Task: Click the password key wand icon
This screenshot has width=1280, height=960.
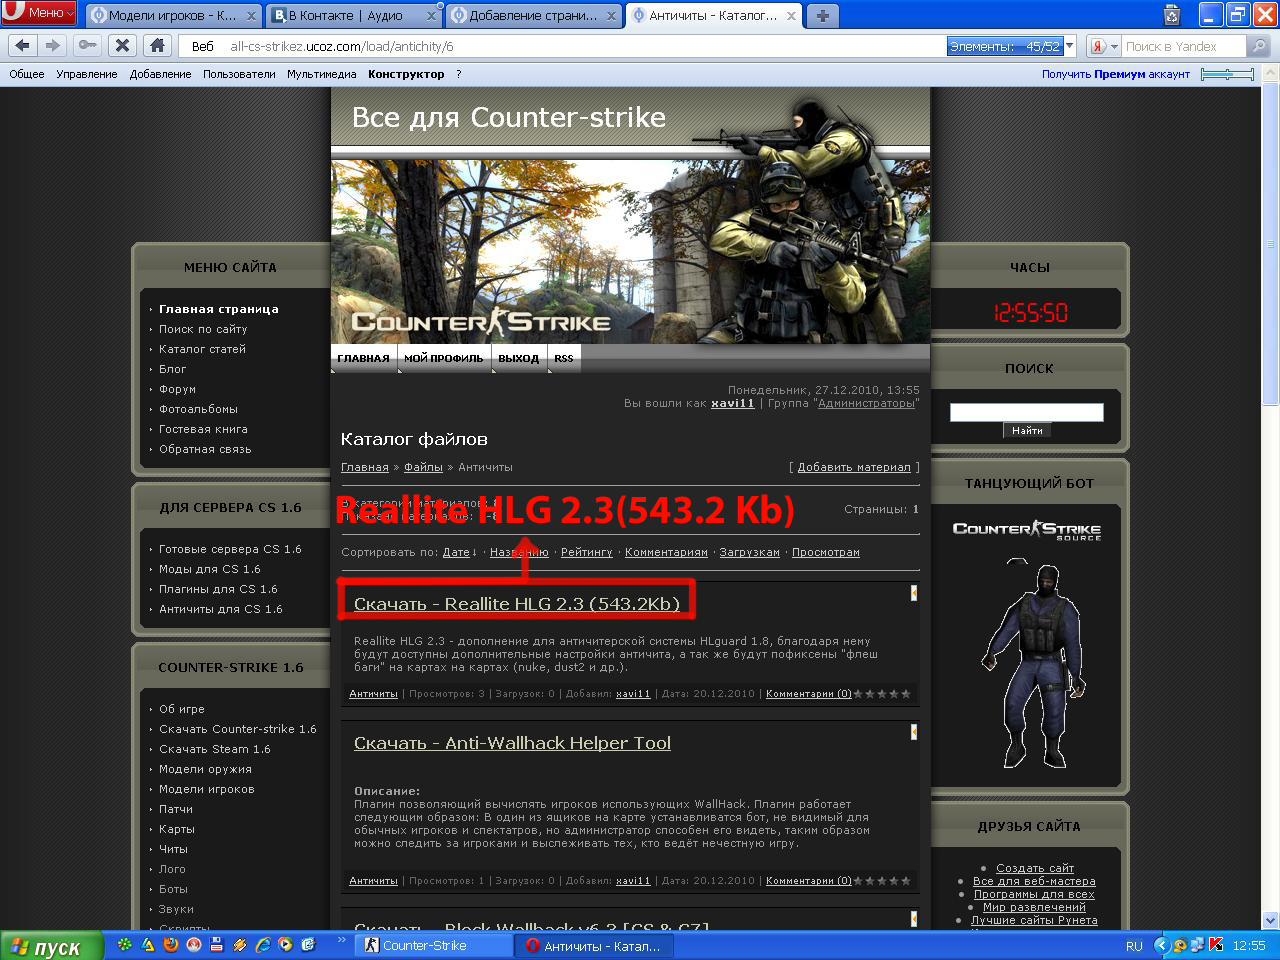Action: click(x=88, y=45)
